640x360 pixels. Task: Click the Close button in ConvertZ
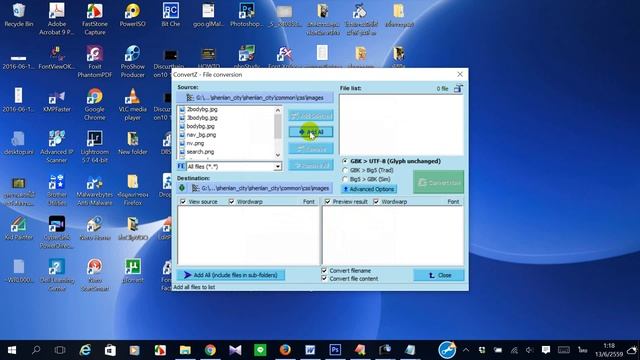439,275
